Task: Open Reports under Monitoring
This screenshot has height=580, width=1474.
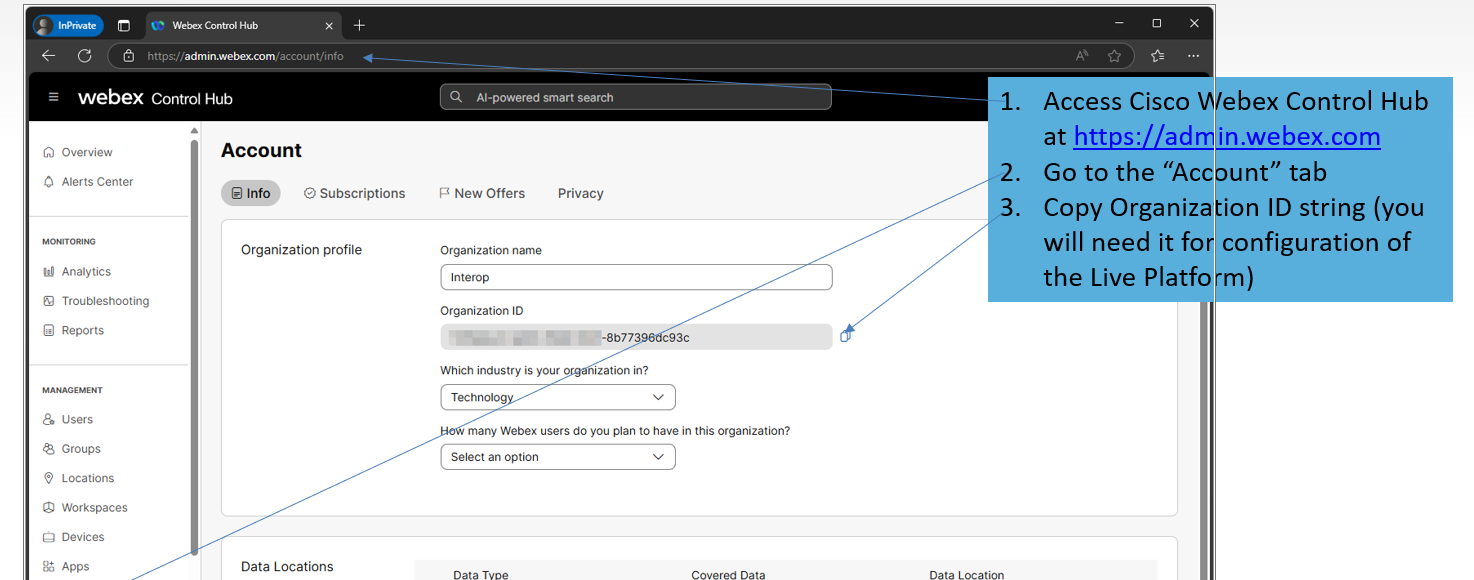Action: coord(82,330)
